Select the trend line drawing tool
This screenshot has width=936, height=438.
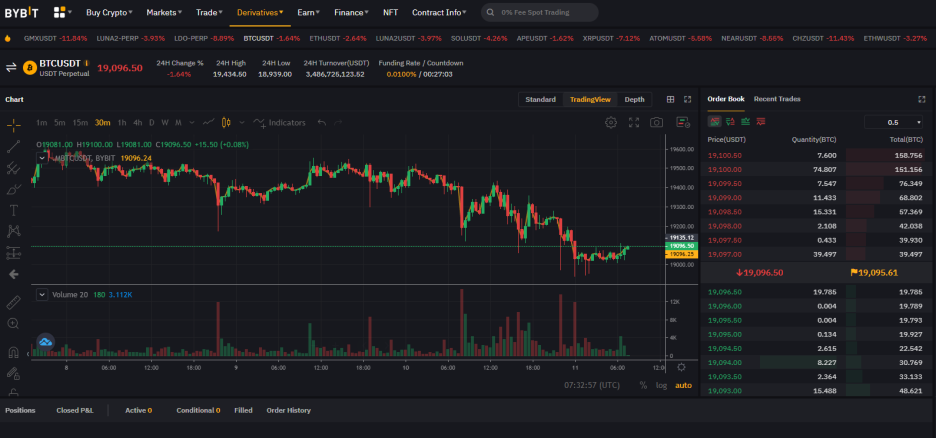coord(13,146)
